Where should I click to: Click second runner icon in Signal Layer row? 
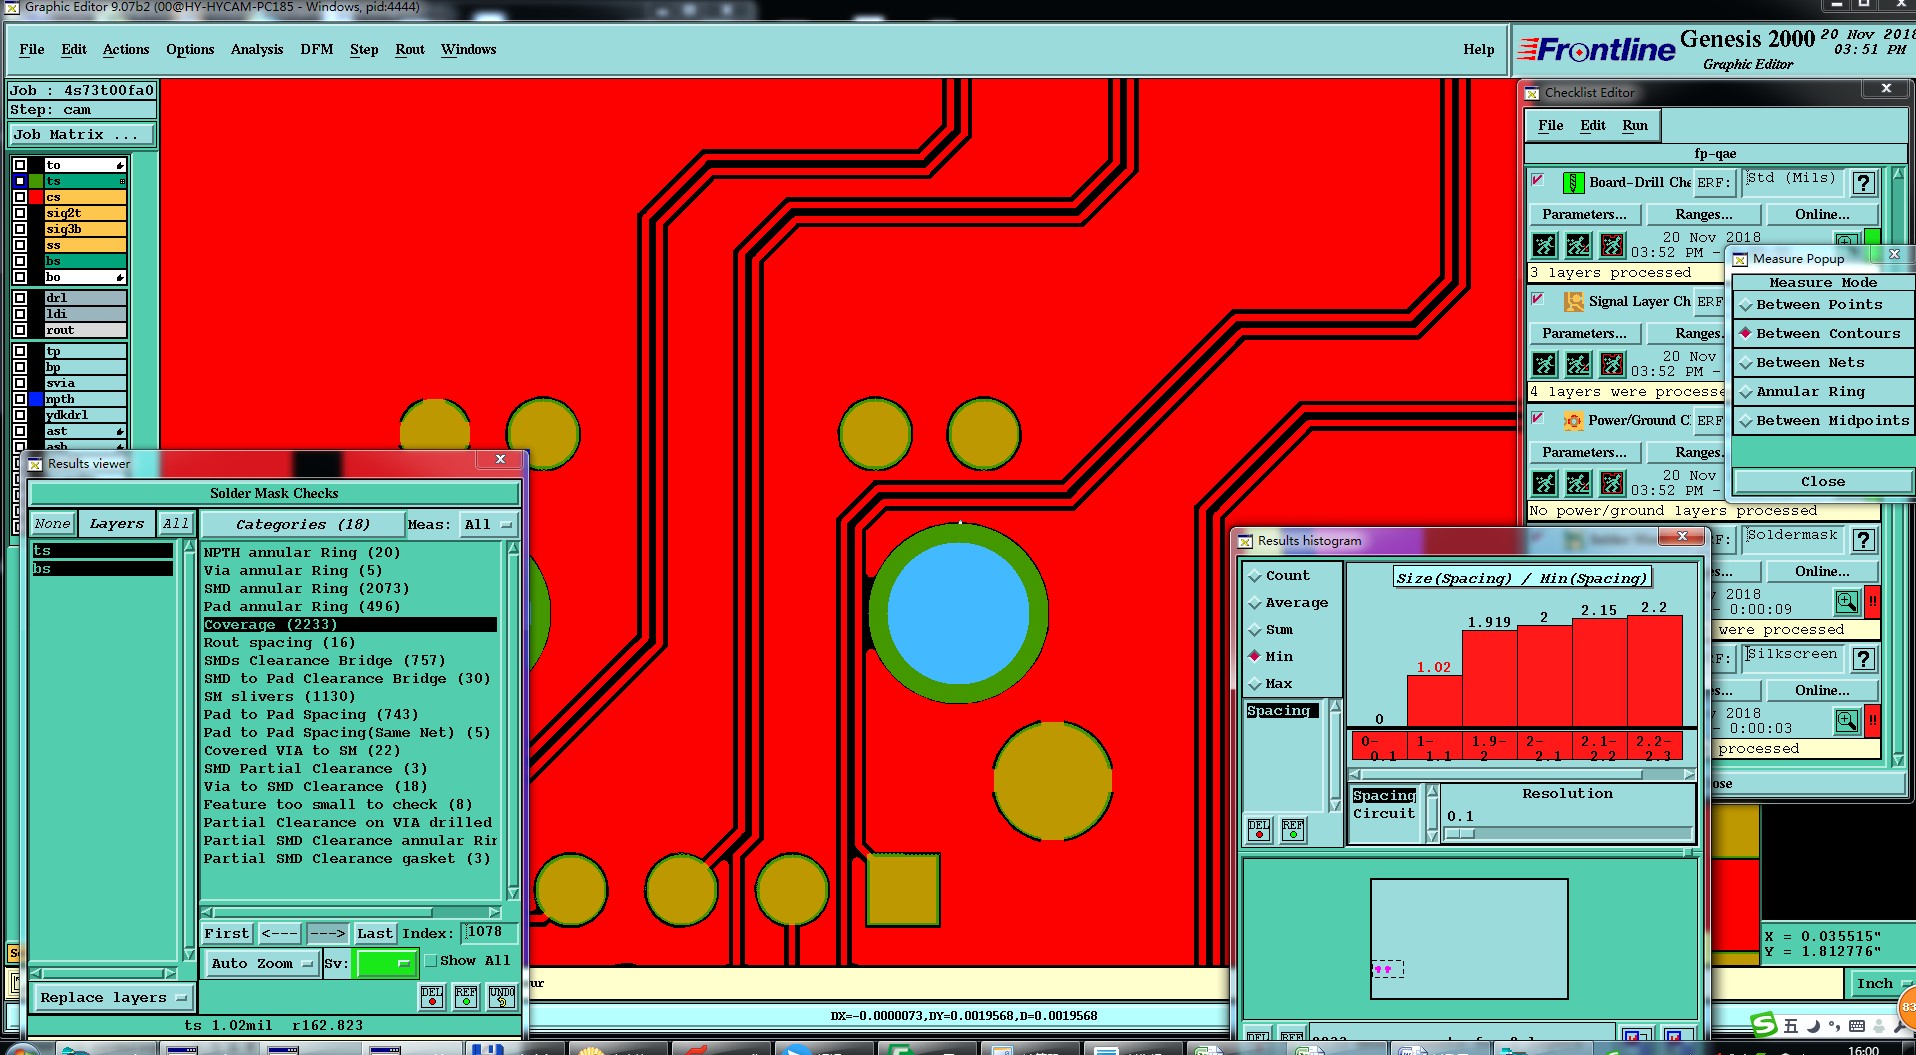(1578, 364)
